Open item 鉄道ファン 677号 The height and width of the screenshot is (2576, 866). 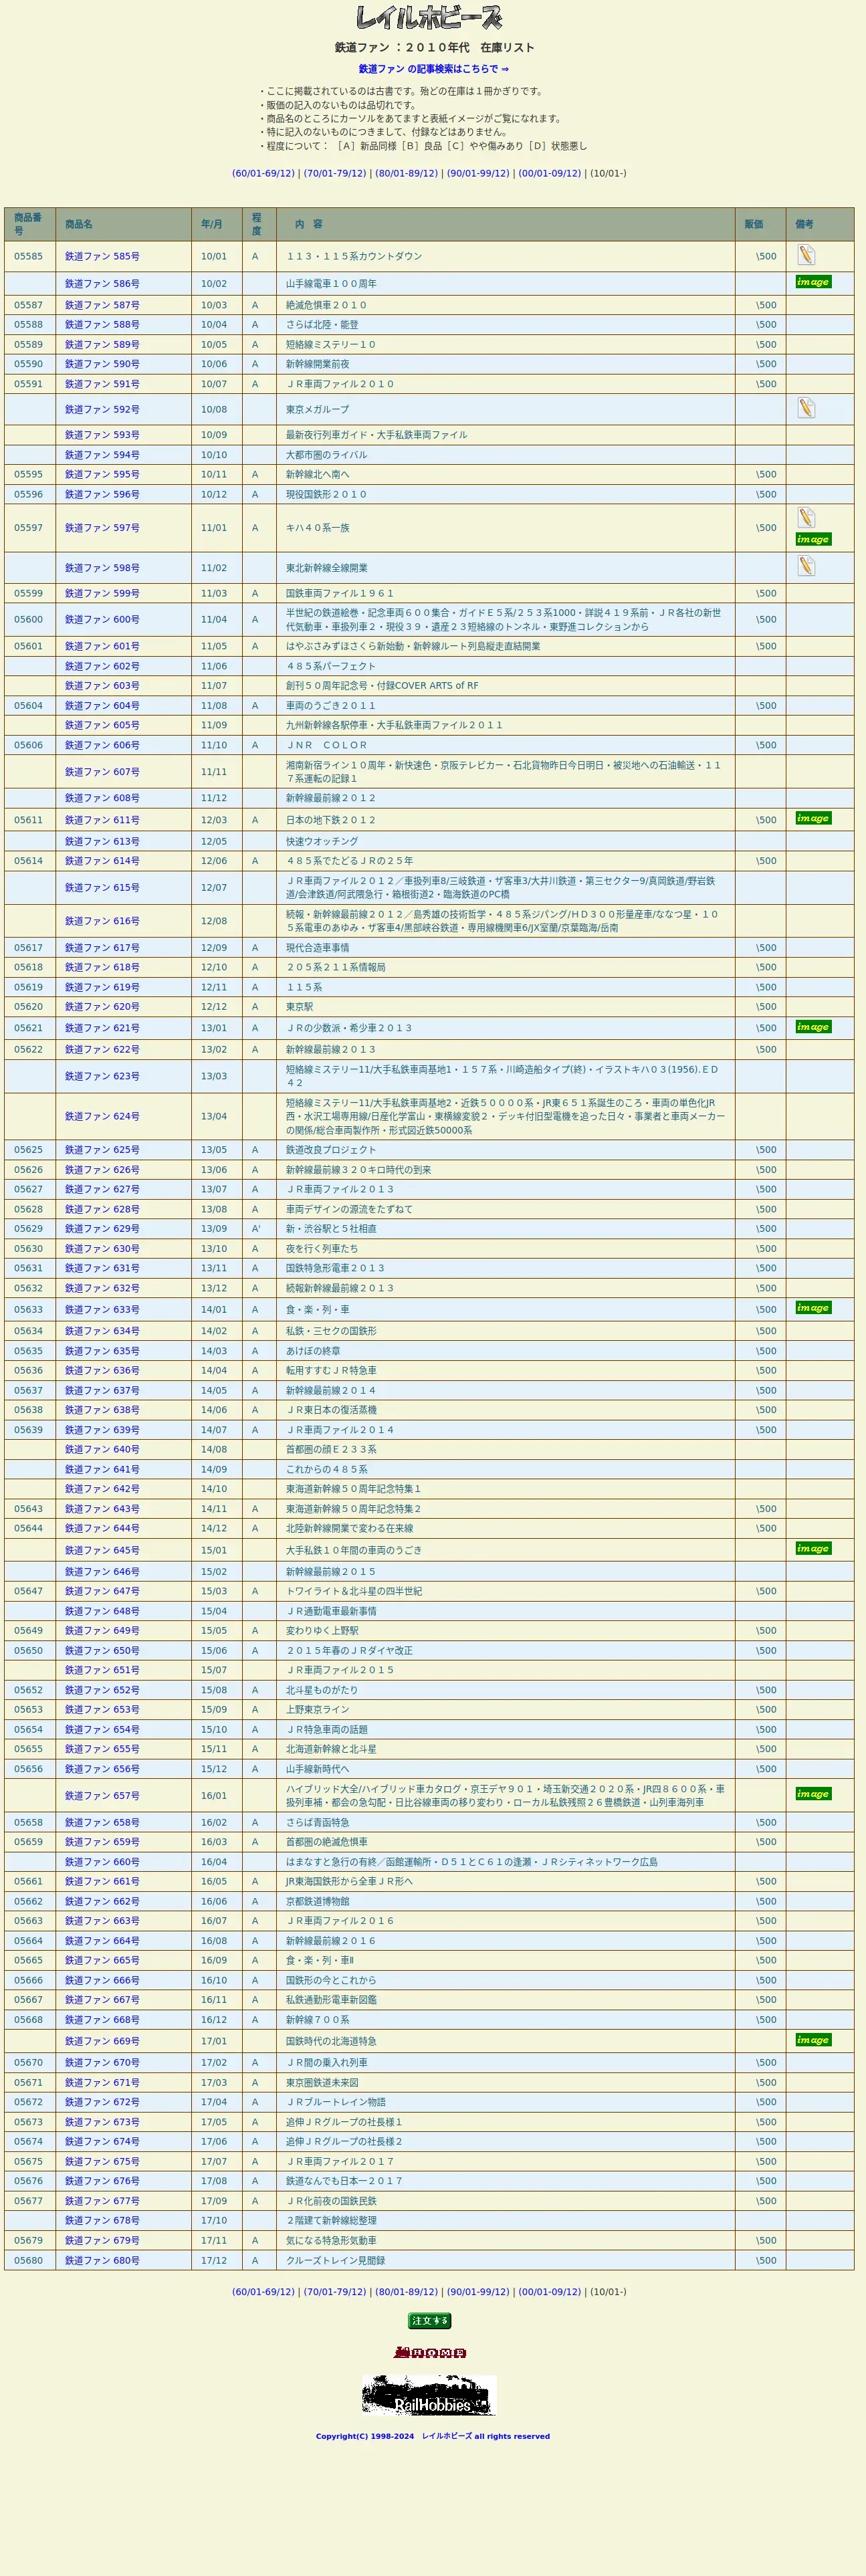[x=102, y=2200]
